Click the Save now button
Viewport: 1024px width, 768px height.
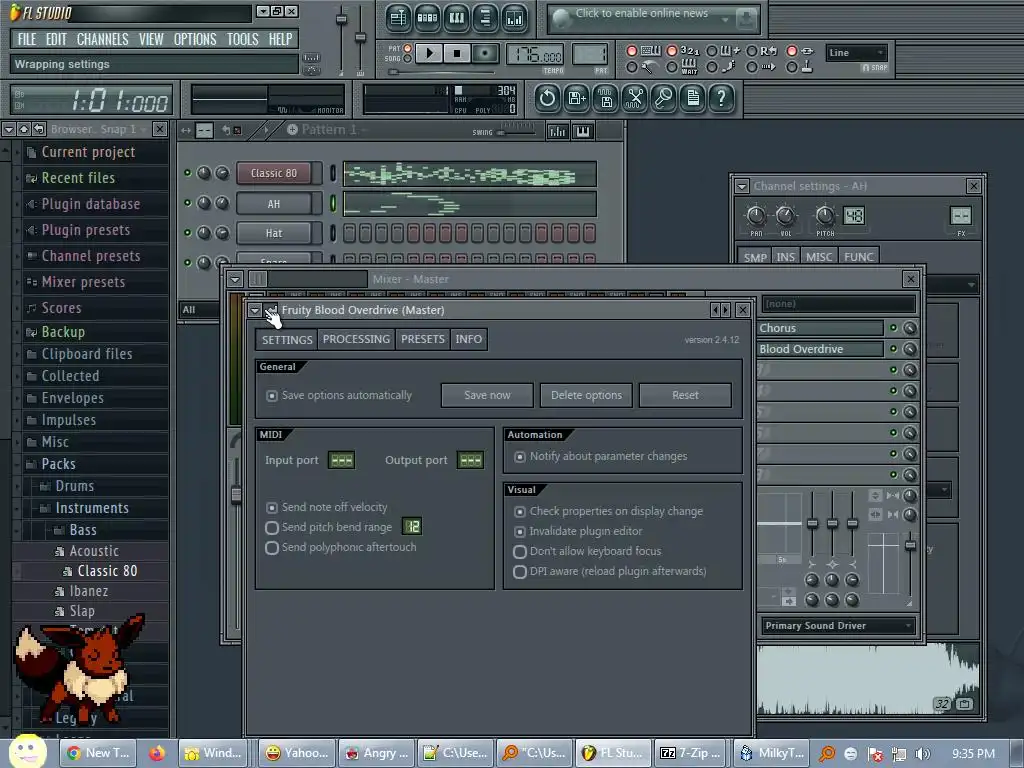[x=487, y=396]
